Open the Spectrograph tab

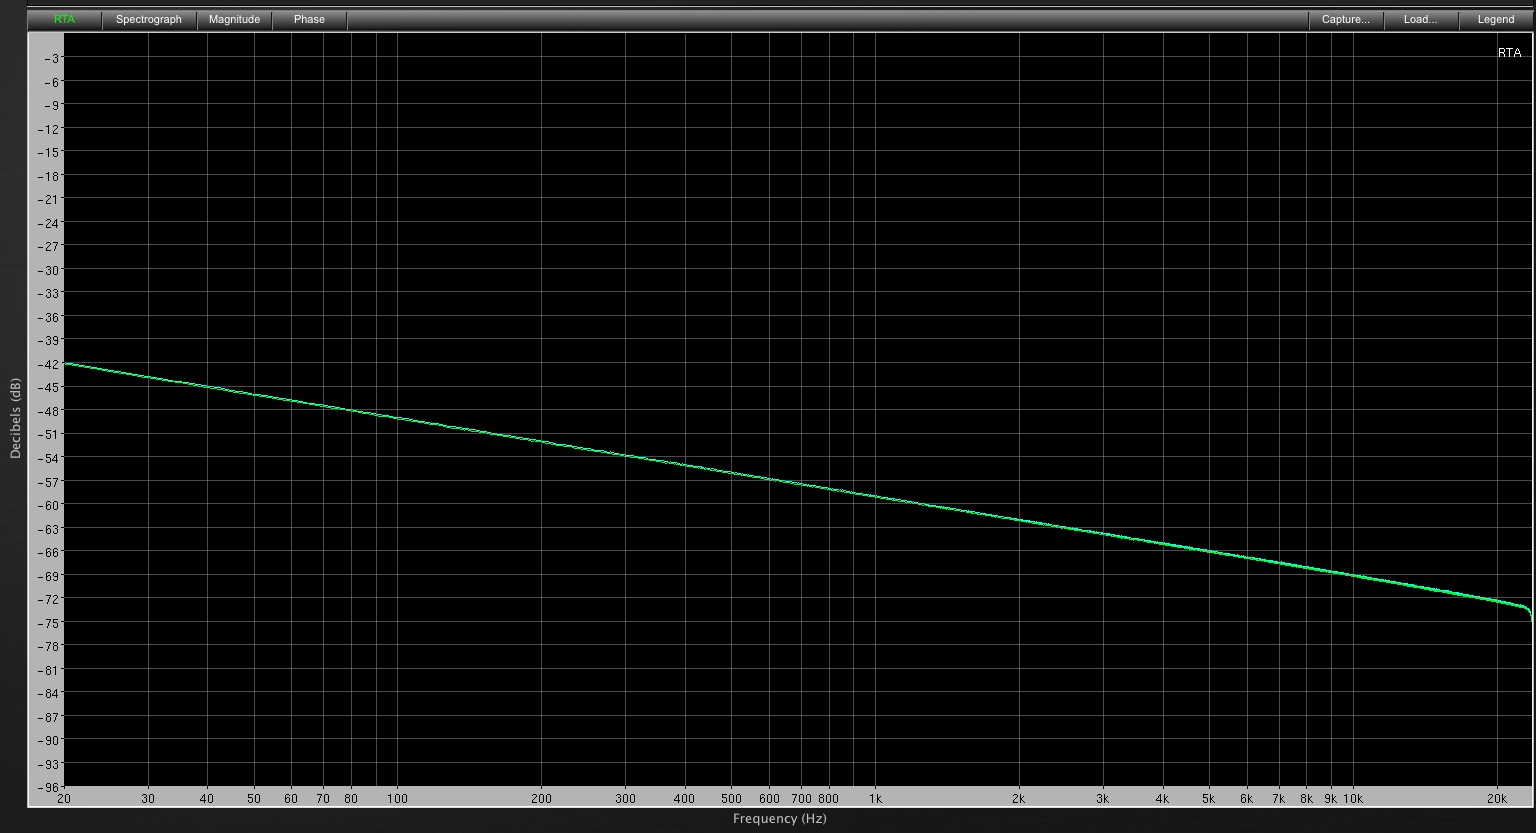click(x=149, y=19)
